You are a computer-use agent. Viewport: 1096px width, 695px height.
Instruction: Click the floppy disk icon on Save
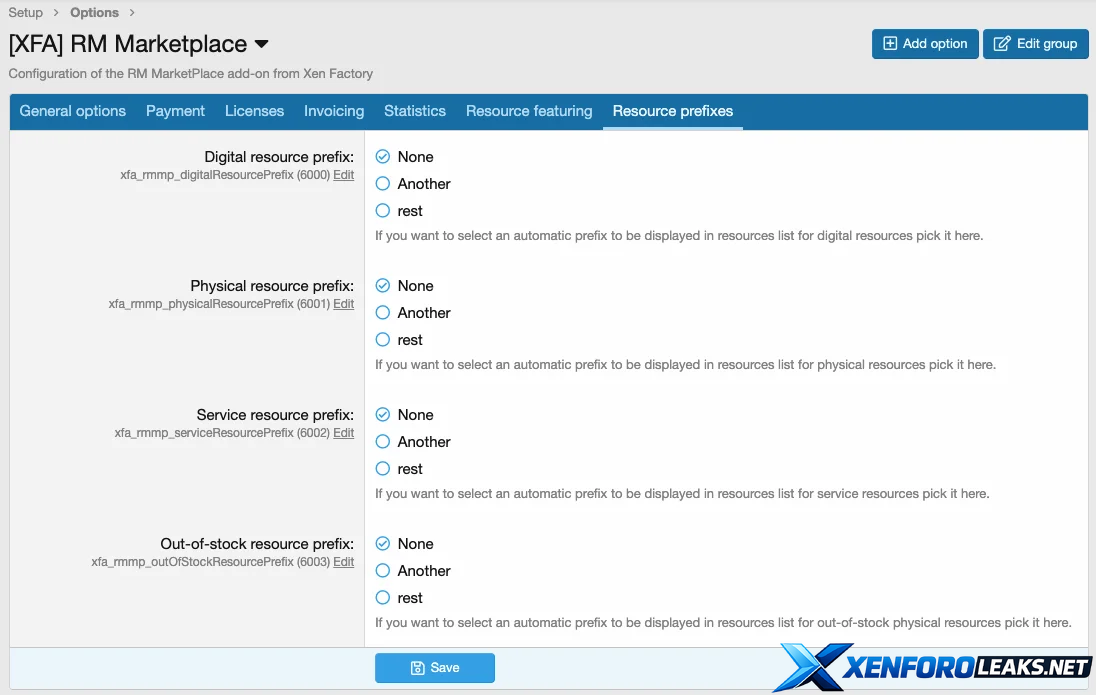tap(418, 668)
